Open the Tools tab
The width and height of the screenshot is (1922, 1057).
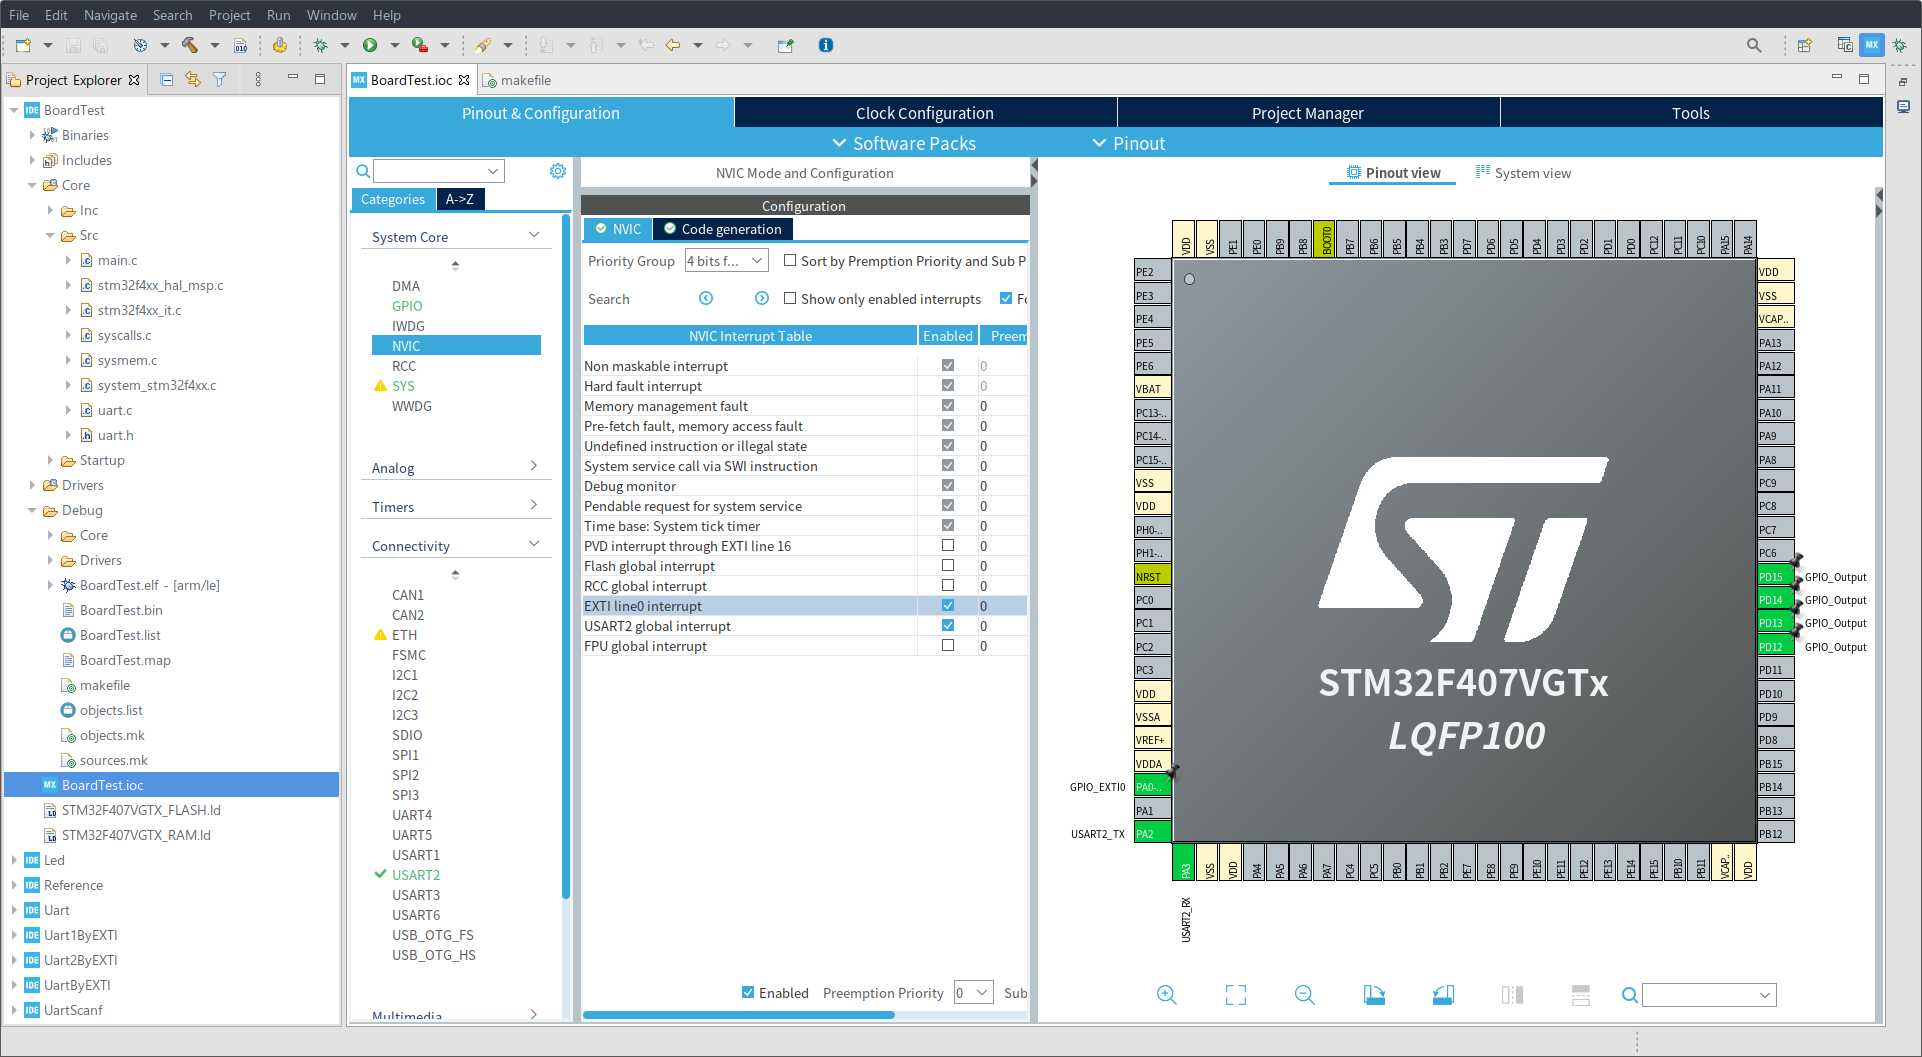click(x=1691, y=113)
